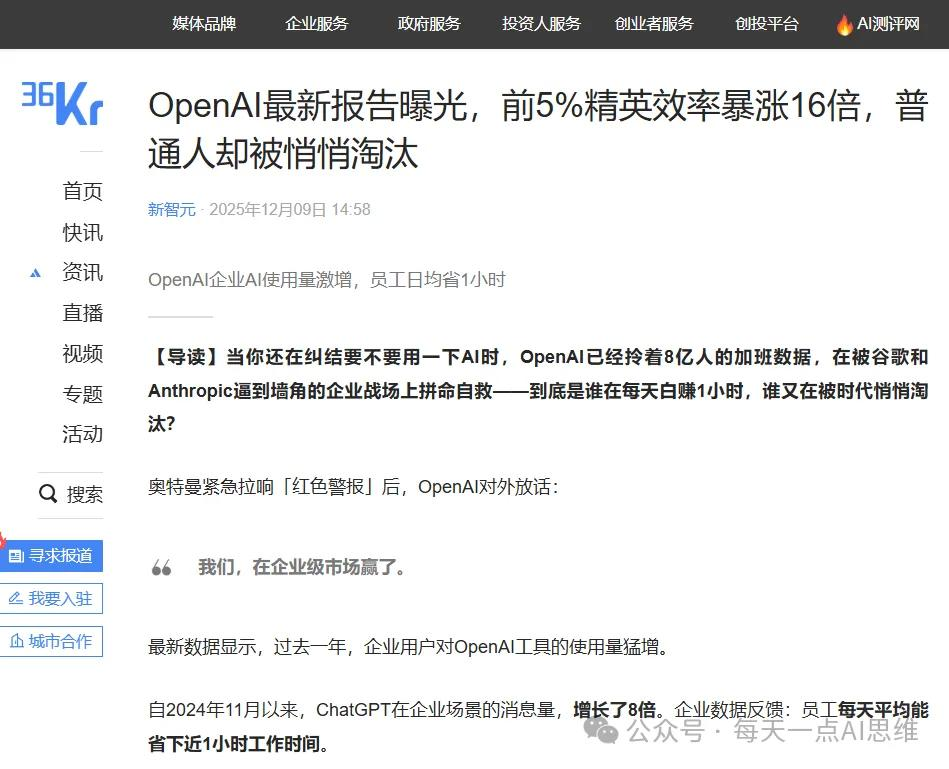This screenshot has height=769, width=949.
Task: Open 企业服务 in top navigation
Action: coord(317,24)
